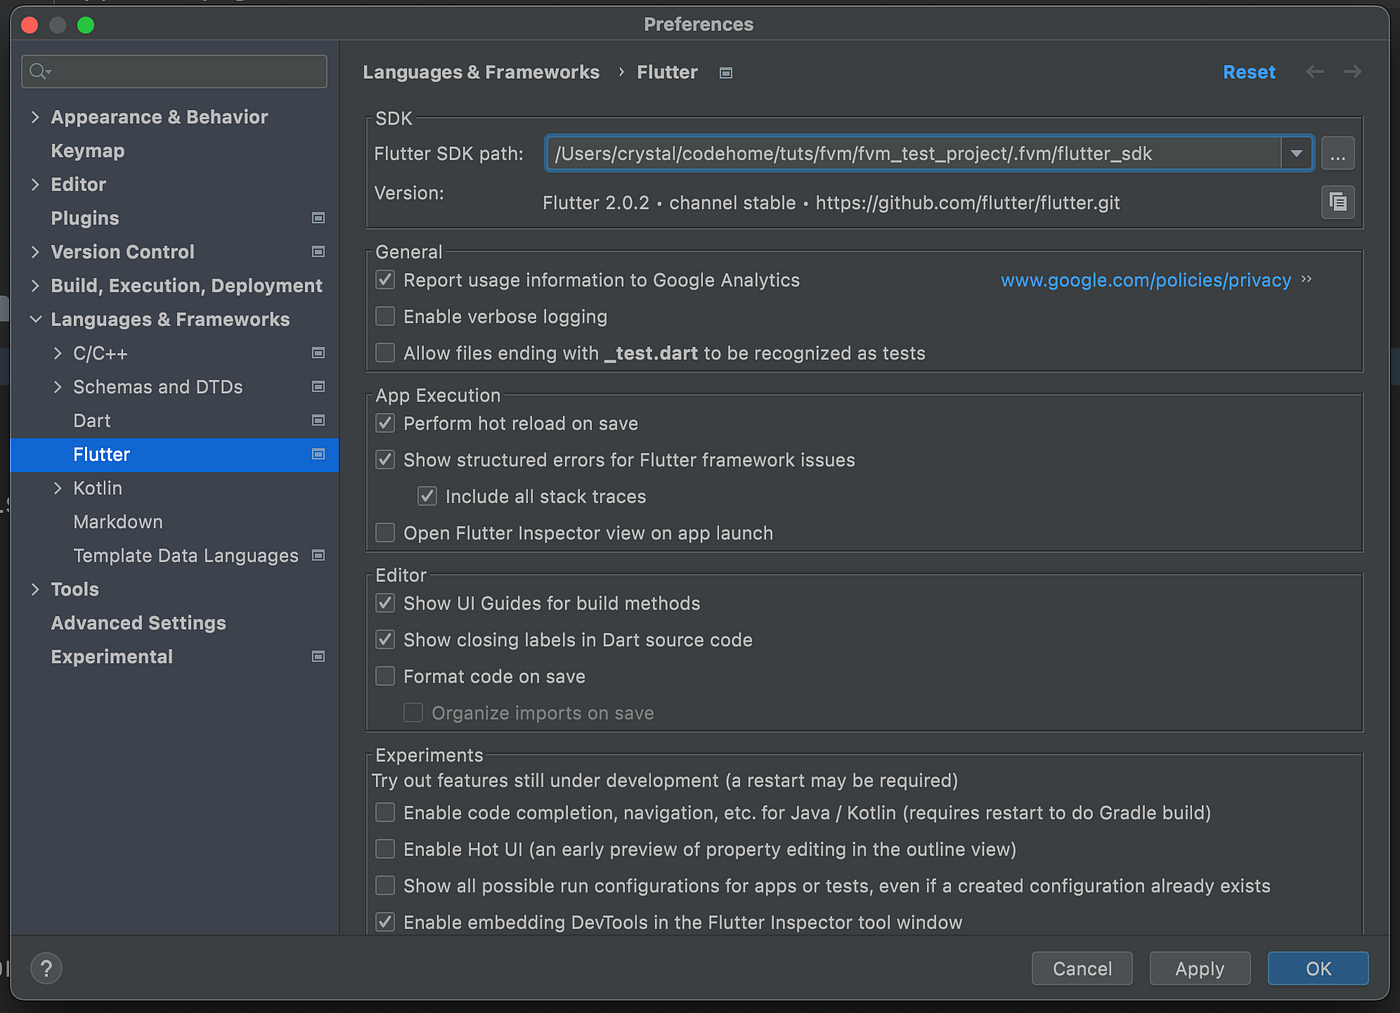The width and height of the screenshot is (1400, 1013).
Task: Open Markdown settings page
Action: pos(118,522)
